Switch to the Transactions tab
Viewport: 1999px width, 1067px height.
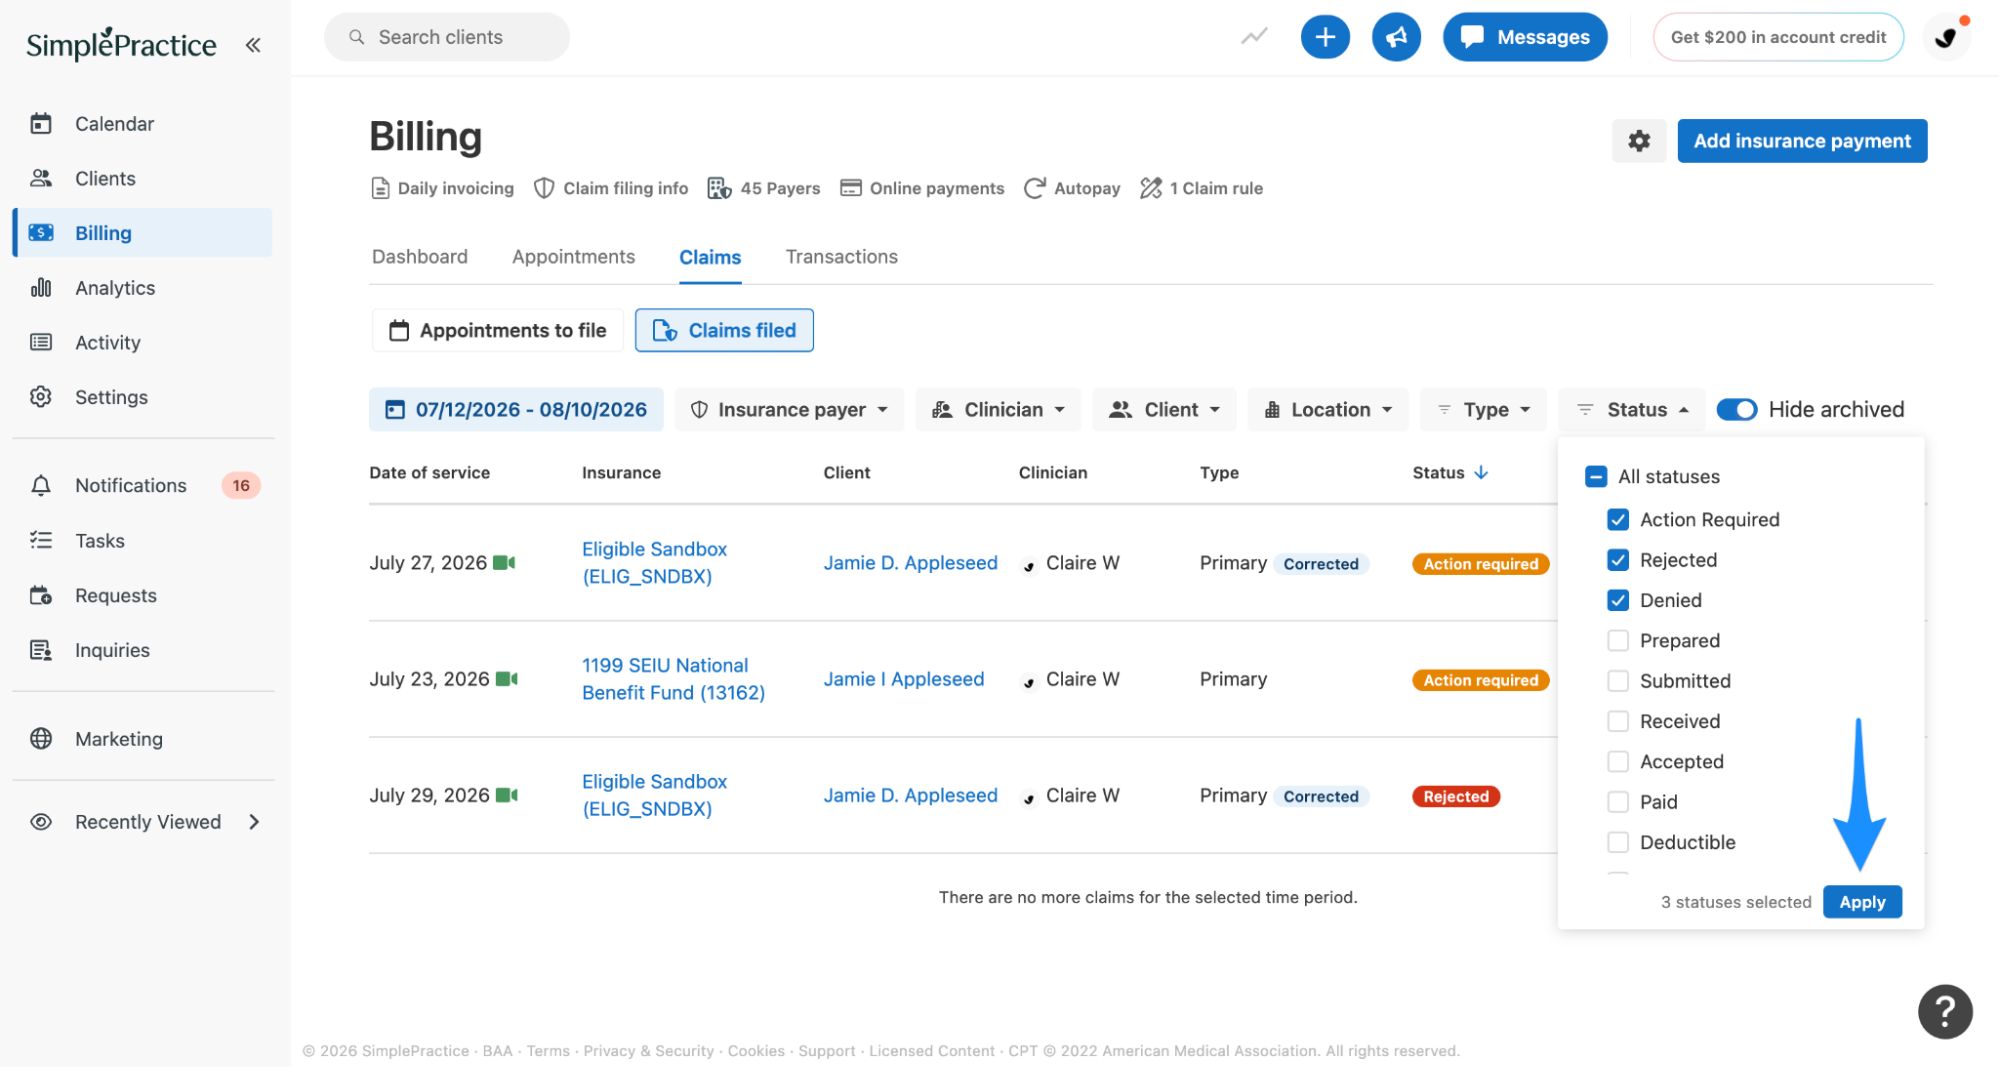842,257
